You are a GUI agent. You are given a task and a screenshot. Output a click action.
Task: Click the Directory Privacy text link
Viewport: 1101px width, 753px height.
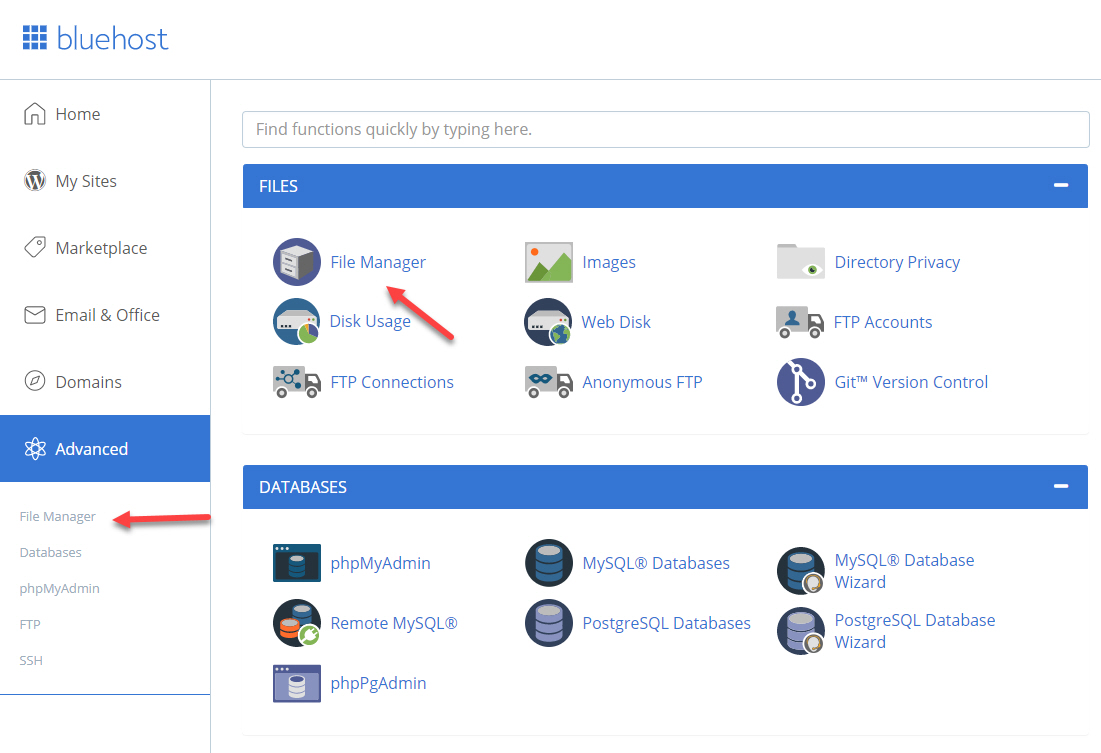point(897,262)
